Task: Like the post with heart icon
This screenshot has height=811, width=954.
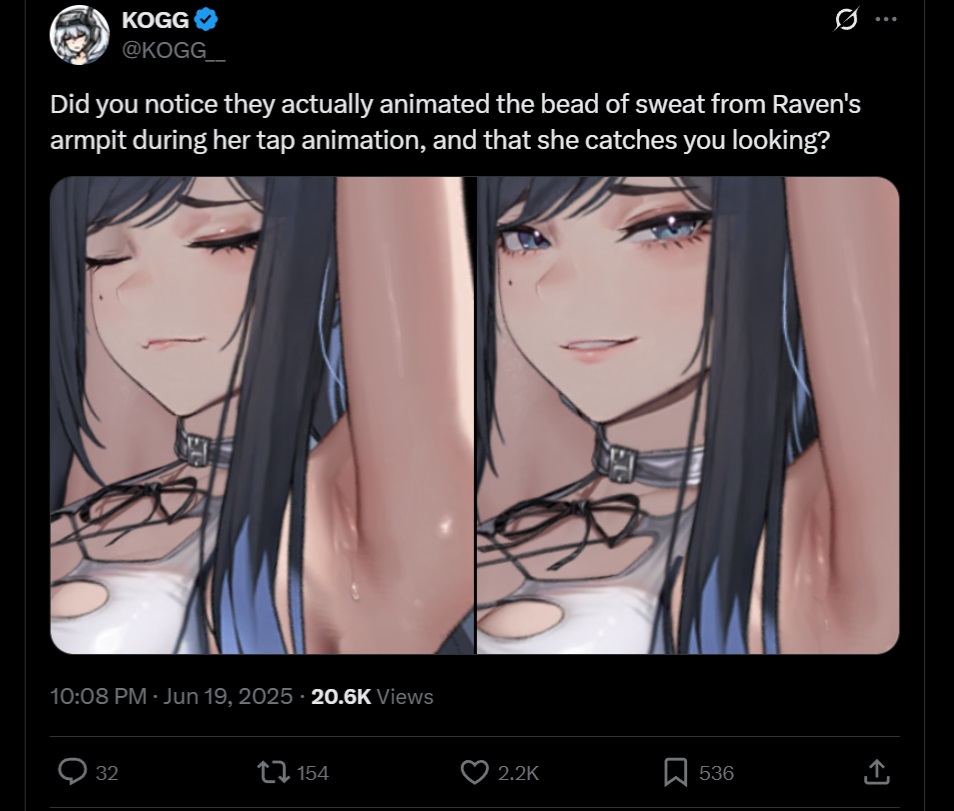Action: click(x=475, y=773)
